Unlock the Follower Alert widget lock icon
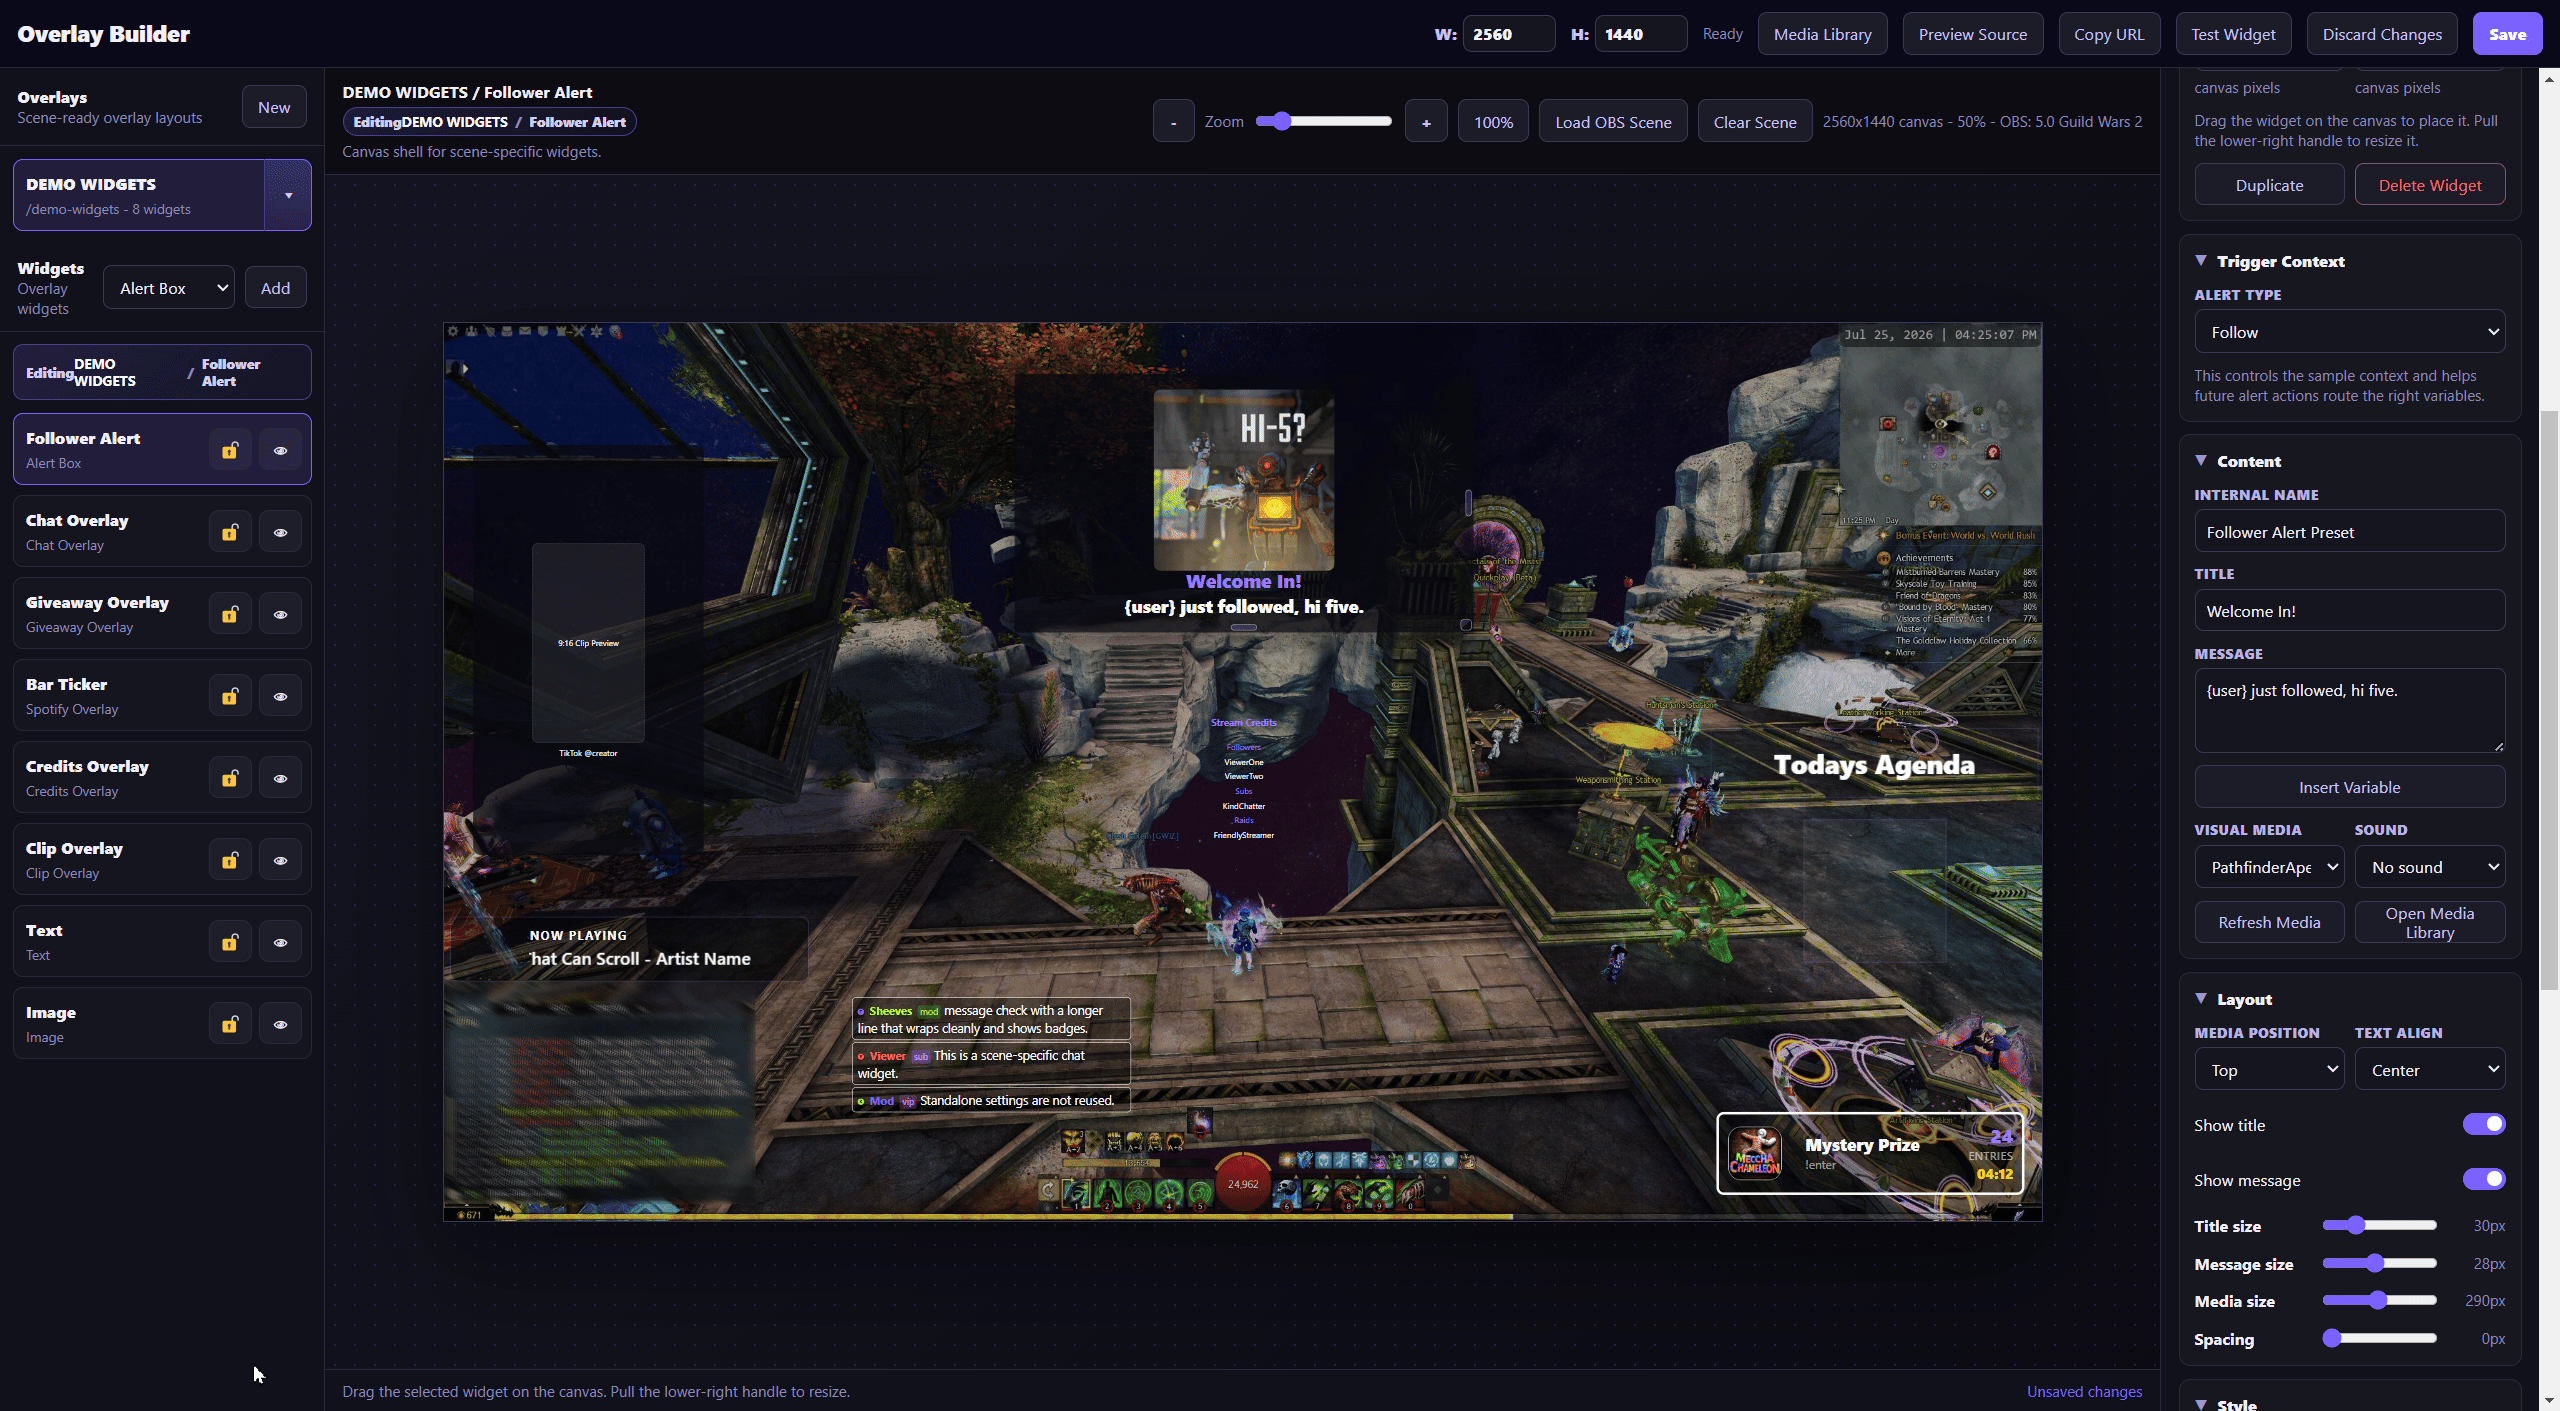Screen dimensions: 2560x1411 coord(230,450)
